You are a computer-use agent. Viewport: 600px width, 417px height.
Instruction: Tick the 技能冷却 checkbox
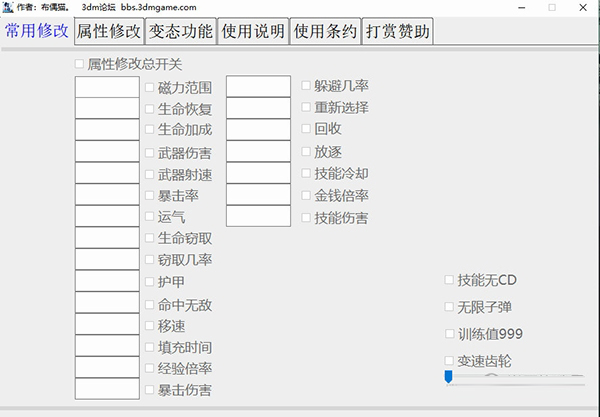306,173
